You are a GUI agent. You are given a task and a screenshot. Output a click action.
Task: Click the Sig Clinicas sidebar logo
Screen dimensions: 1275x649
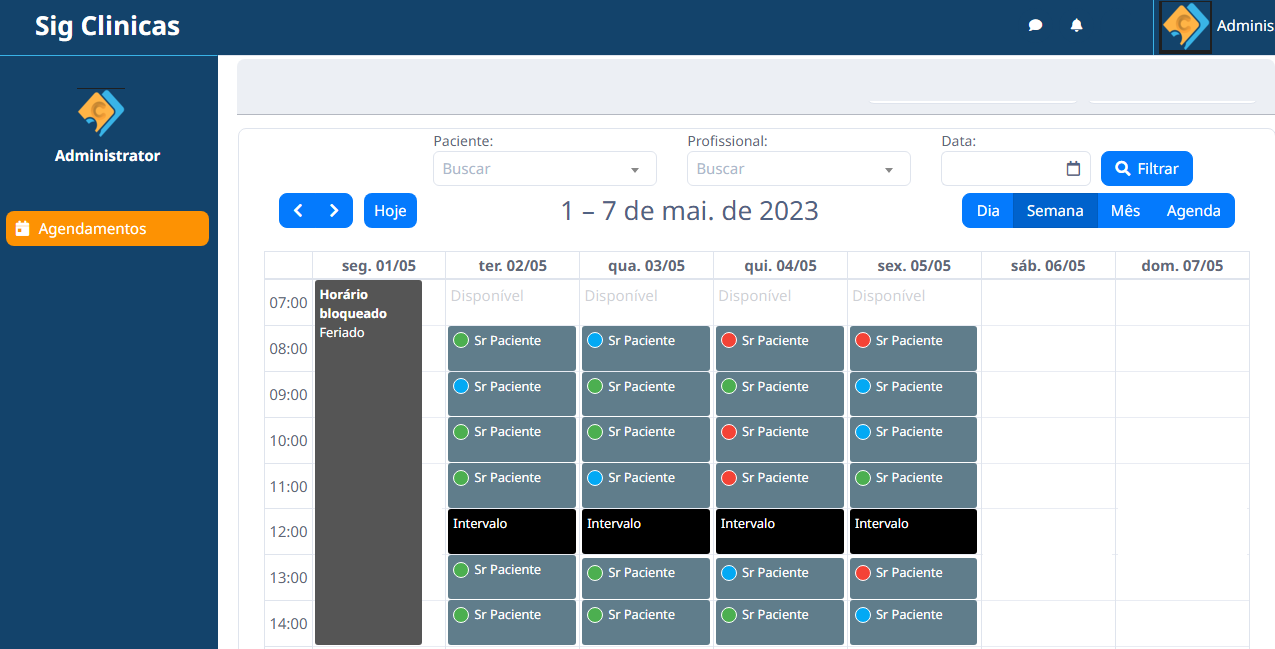pyautogui.click(x=101, y=111)
